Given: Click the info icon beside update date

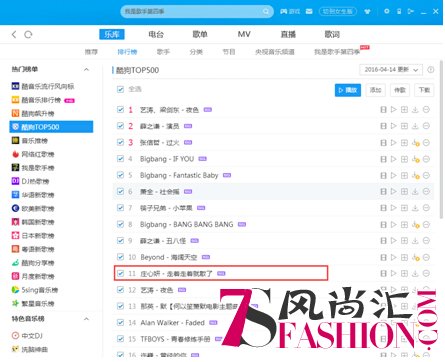Looking at the screenshot, I should tap(431, 70).
